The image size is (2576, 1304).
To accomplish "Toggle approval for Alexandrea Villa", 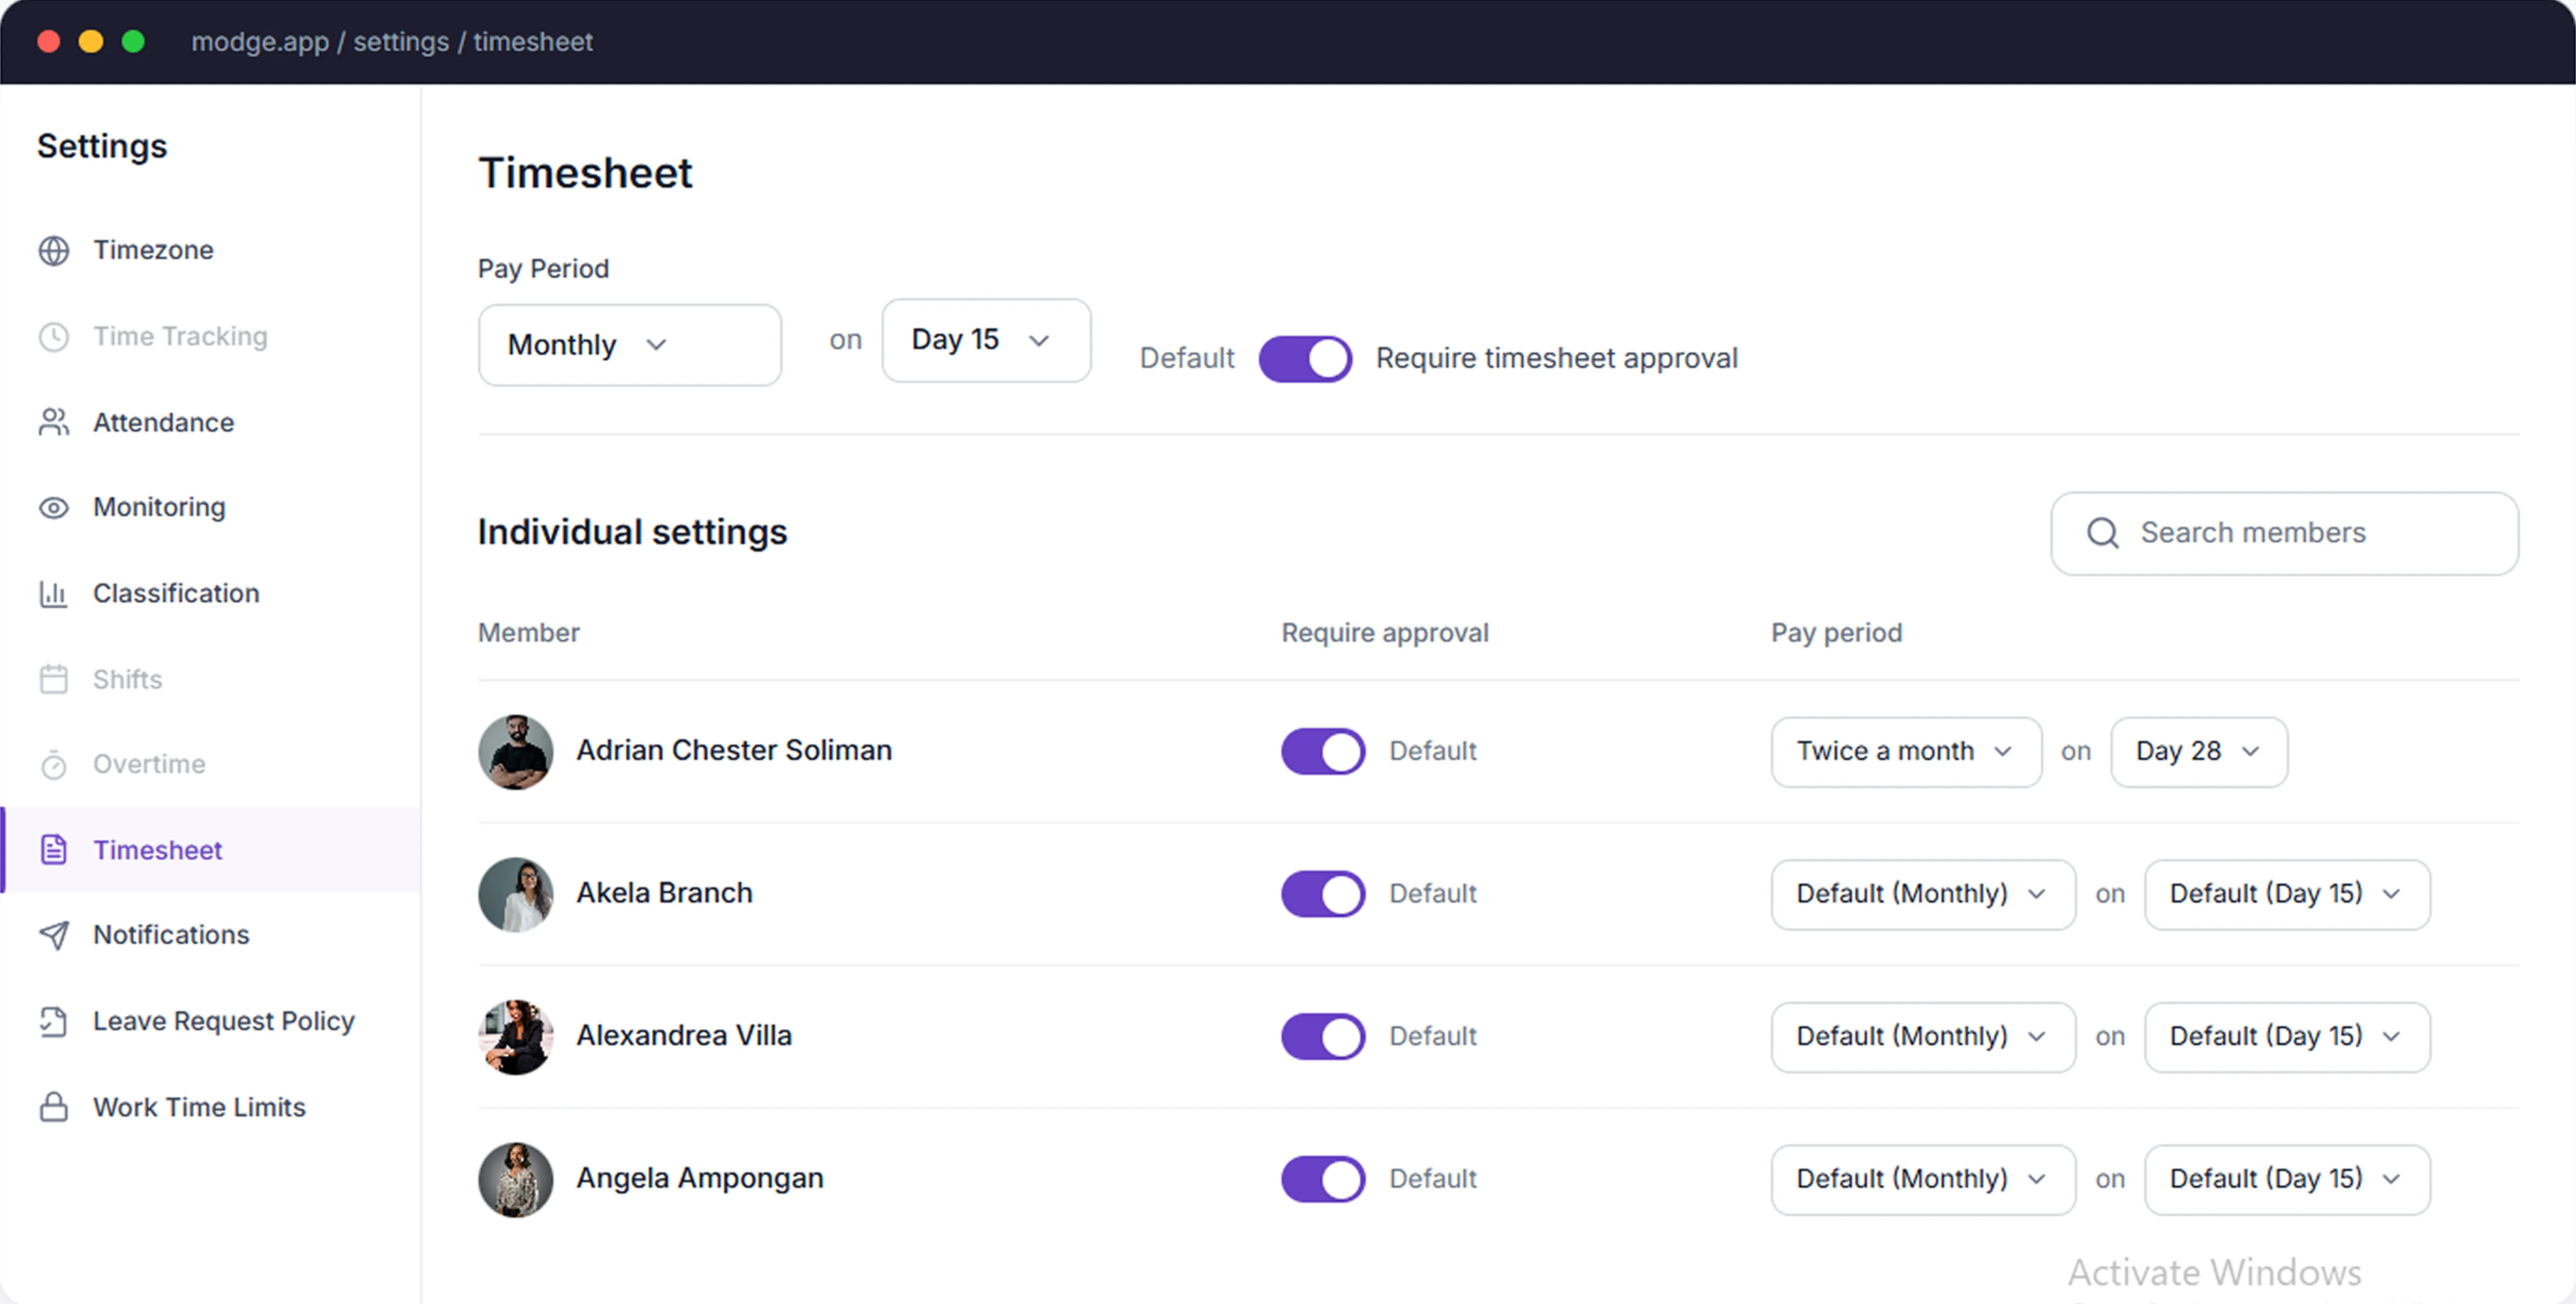I will [x=1323, y=1036].
